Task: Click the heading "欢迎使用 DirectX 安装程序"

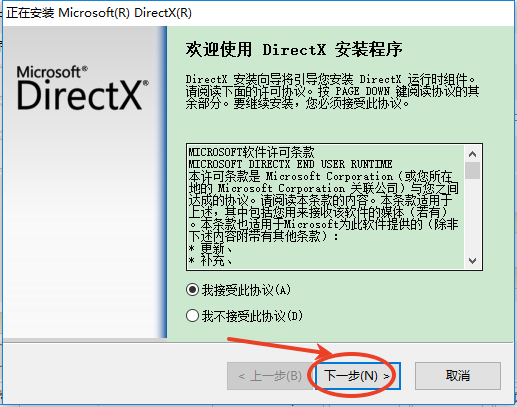Action: pos(294,49)
